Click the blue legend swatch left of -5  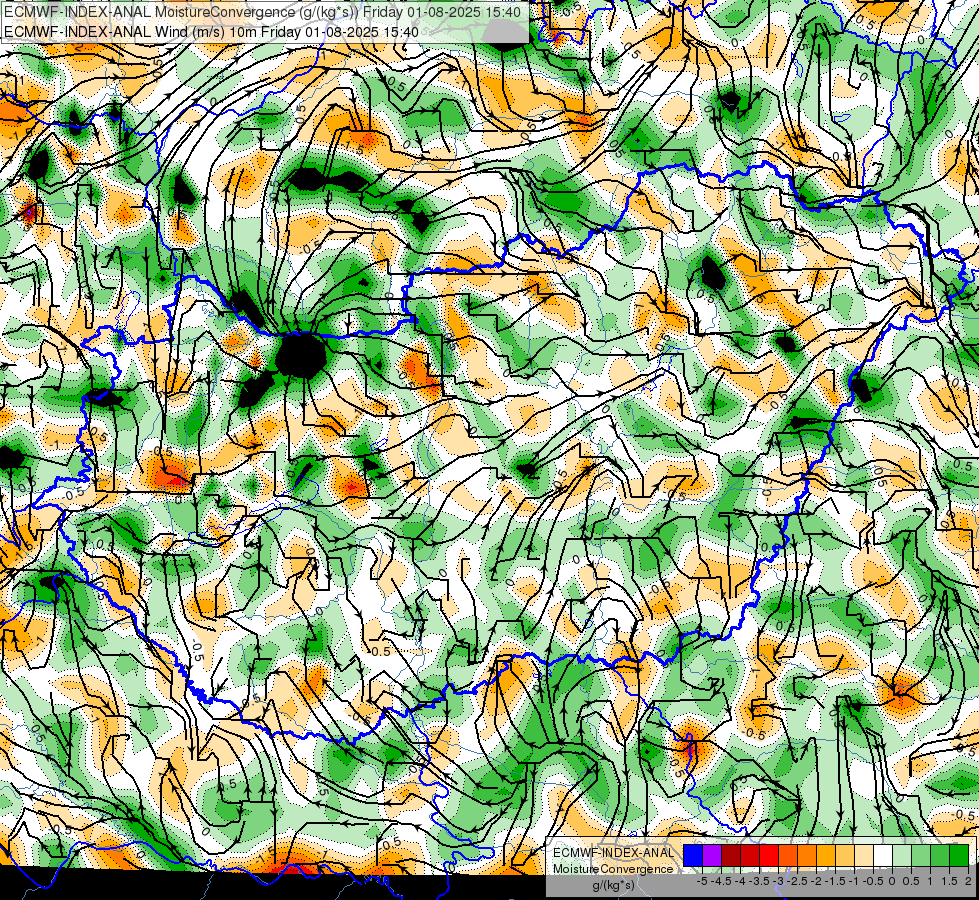693,855
